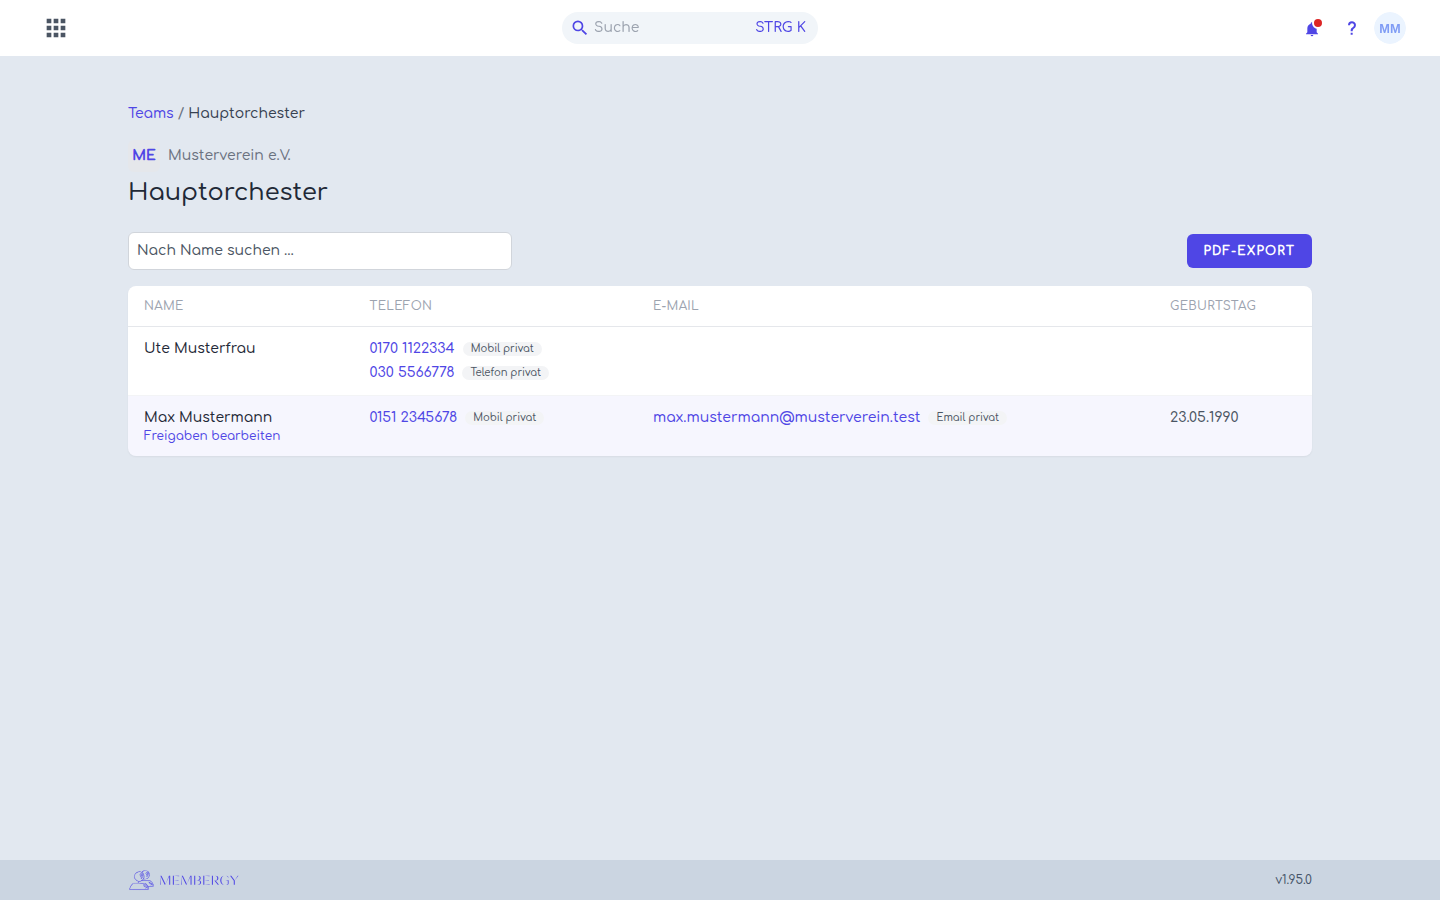Open the apps grid menu icon
The image size is (1440, 900).
click(56, 28)
